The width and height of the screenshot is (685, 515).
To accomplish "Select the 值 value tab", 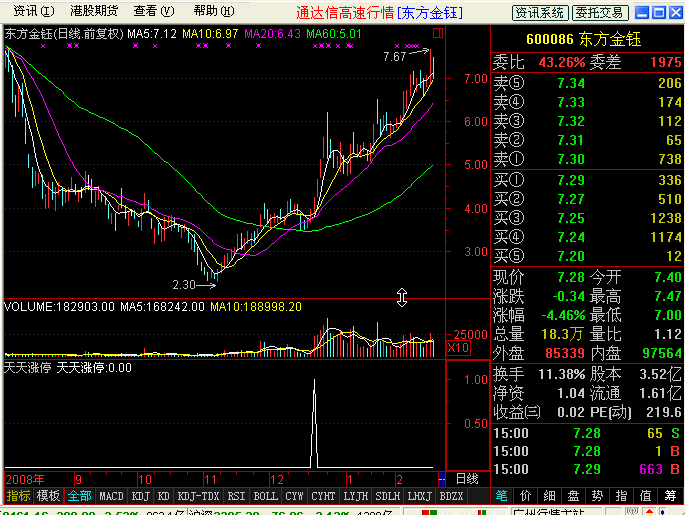I will tap(646, 496).
